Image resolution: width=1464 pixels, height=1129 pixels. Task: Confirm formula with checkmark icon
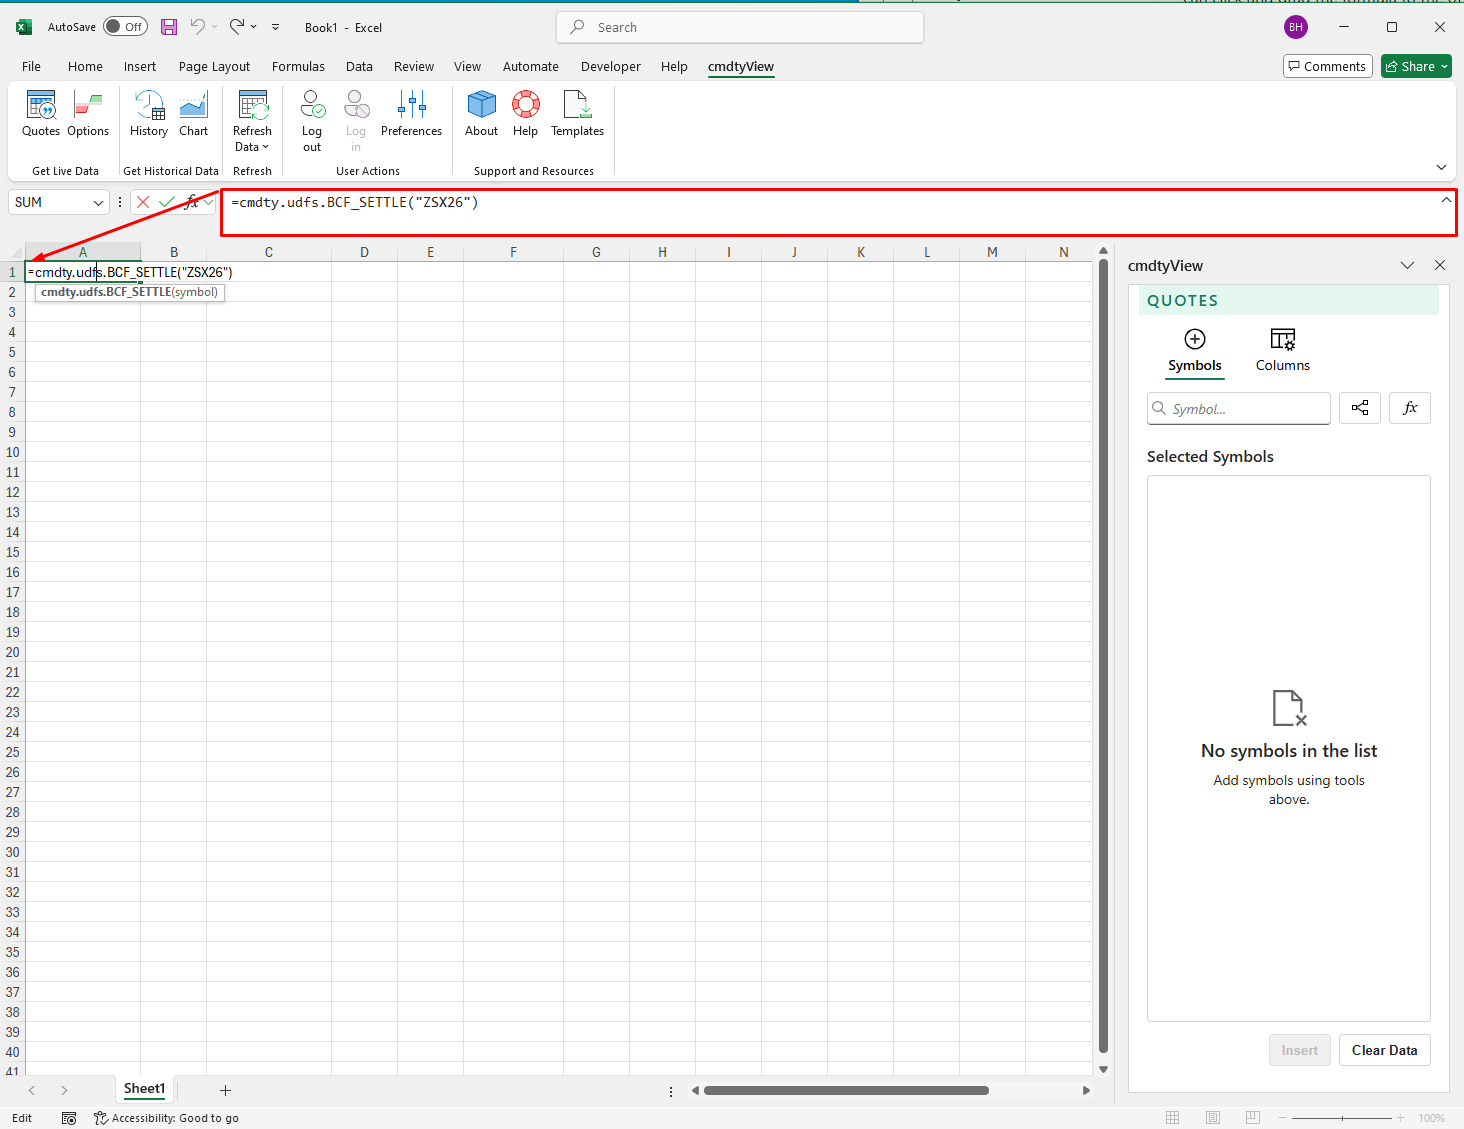pyautogui.click(x=167, y=202)
